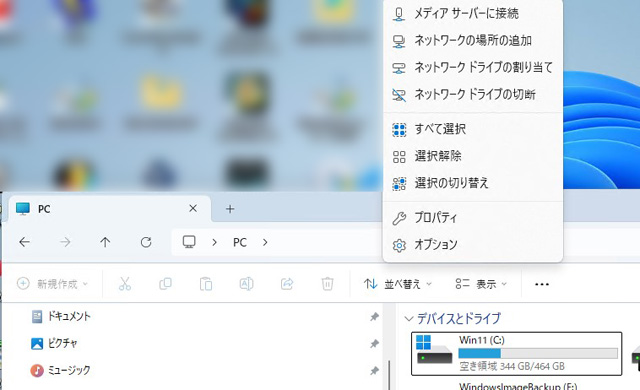The height and width of the screenshot is (390, 640).
Task: Click the Cut scissors icon
Action: [x=125, y=284]
